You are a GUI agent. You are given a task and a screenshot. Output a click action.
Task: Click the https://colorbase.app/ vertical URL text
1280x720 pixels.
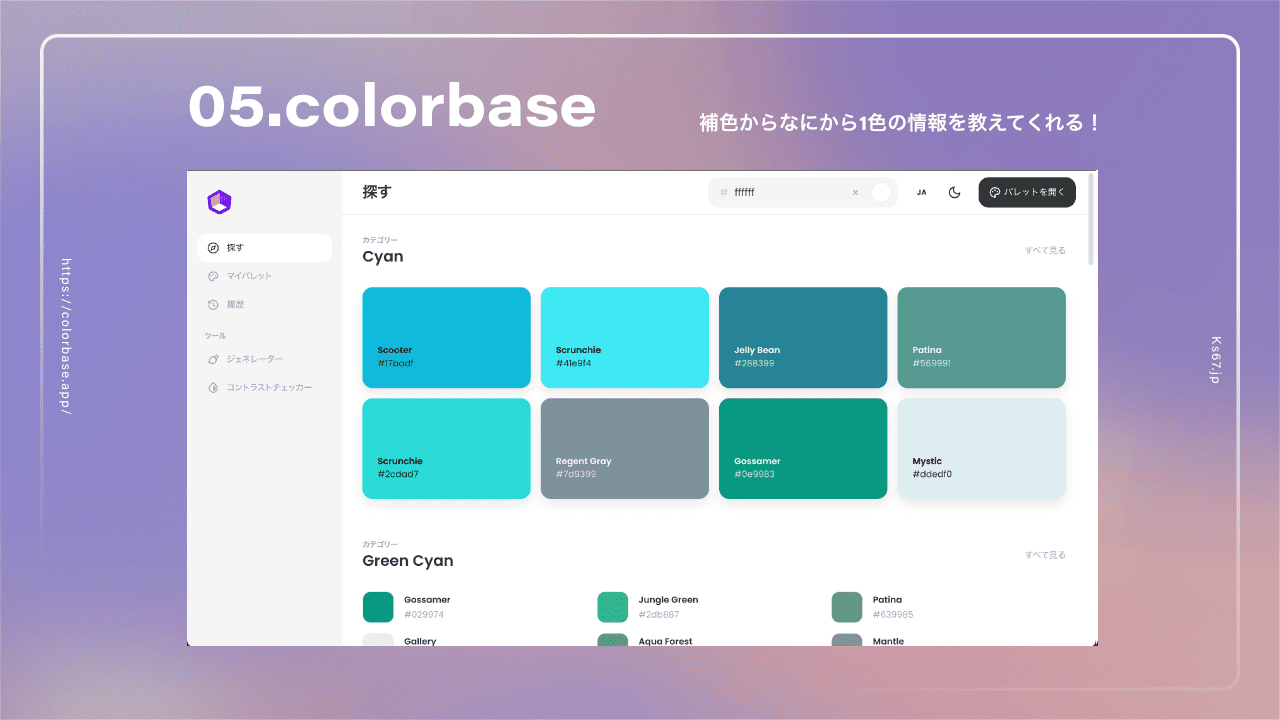(x=66, y=337)
